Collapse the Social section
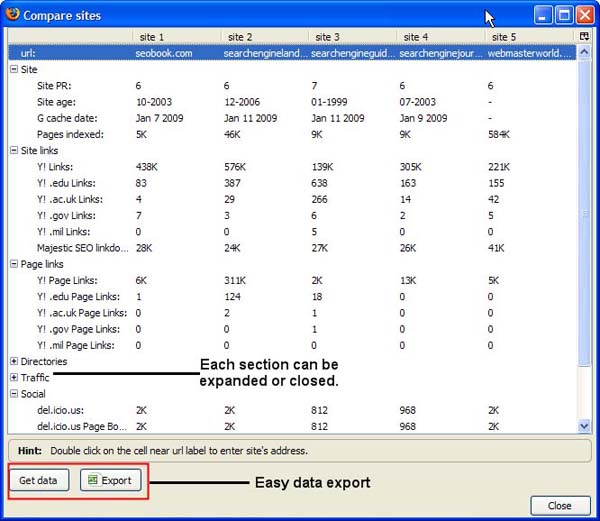The image size is (600, 521). 14,393
